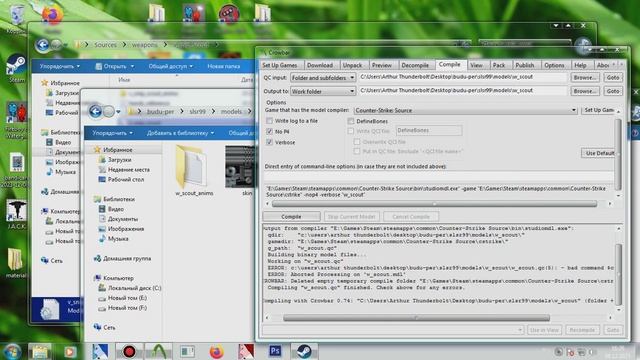640x360 pixels.
Task: Open the w_scout_anims folder
Action: [x=194, y=171]
